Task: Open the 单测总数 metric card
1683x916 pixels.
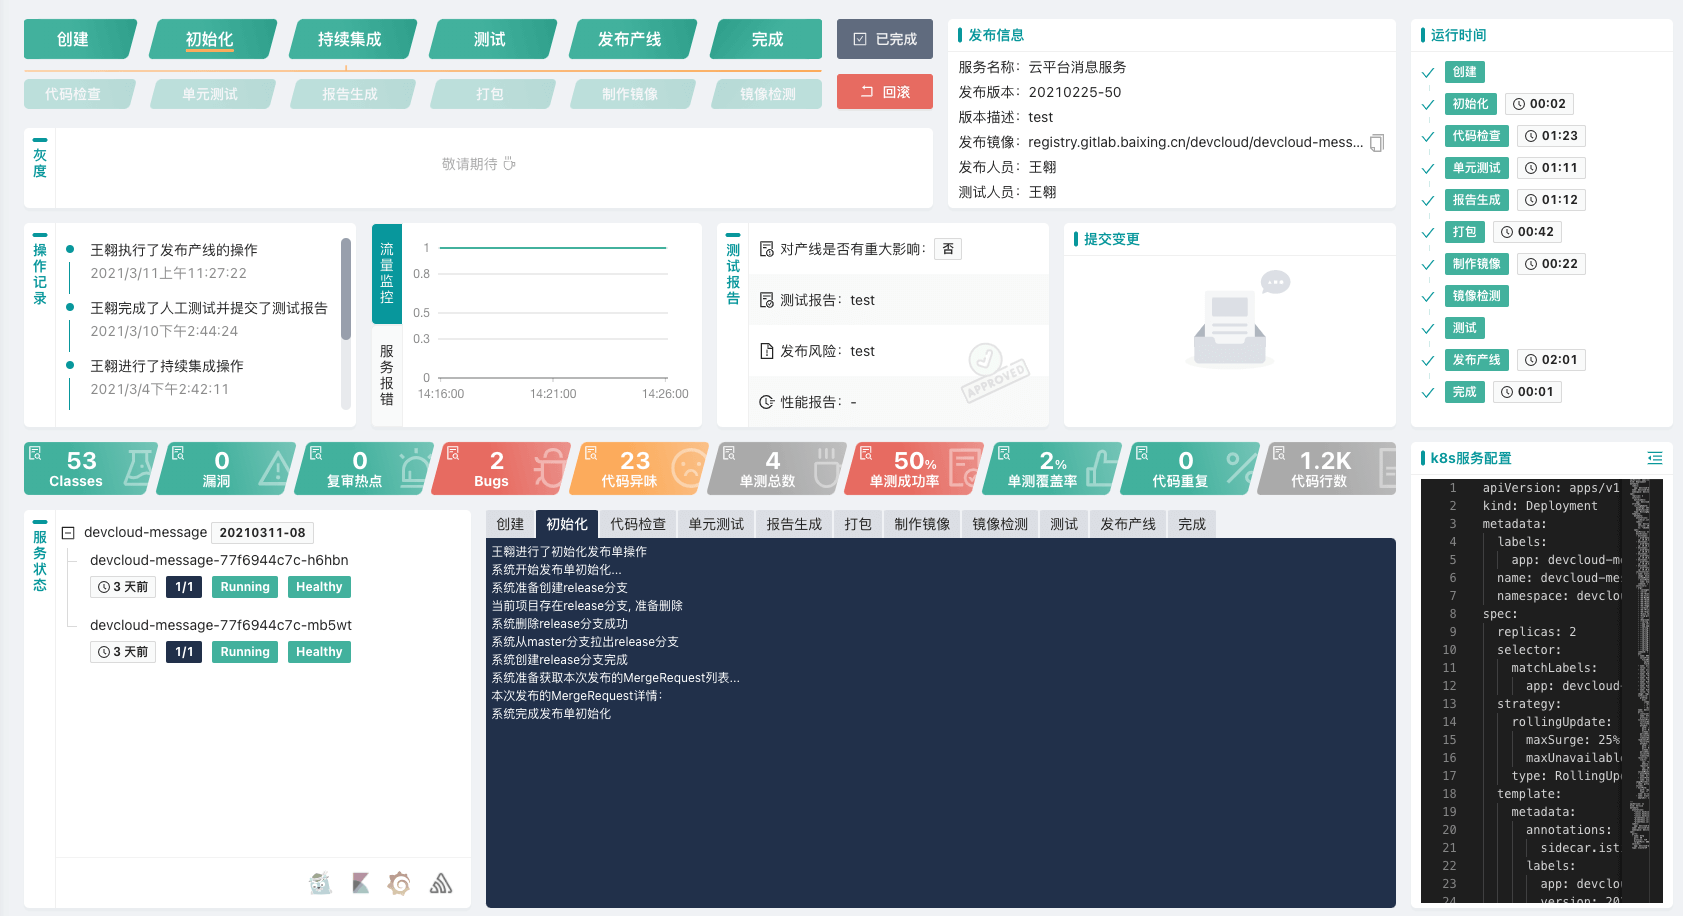Action: click(778, 469)
